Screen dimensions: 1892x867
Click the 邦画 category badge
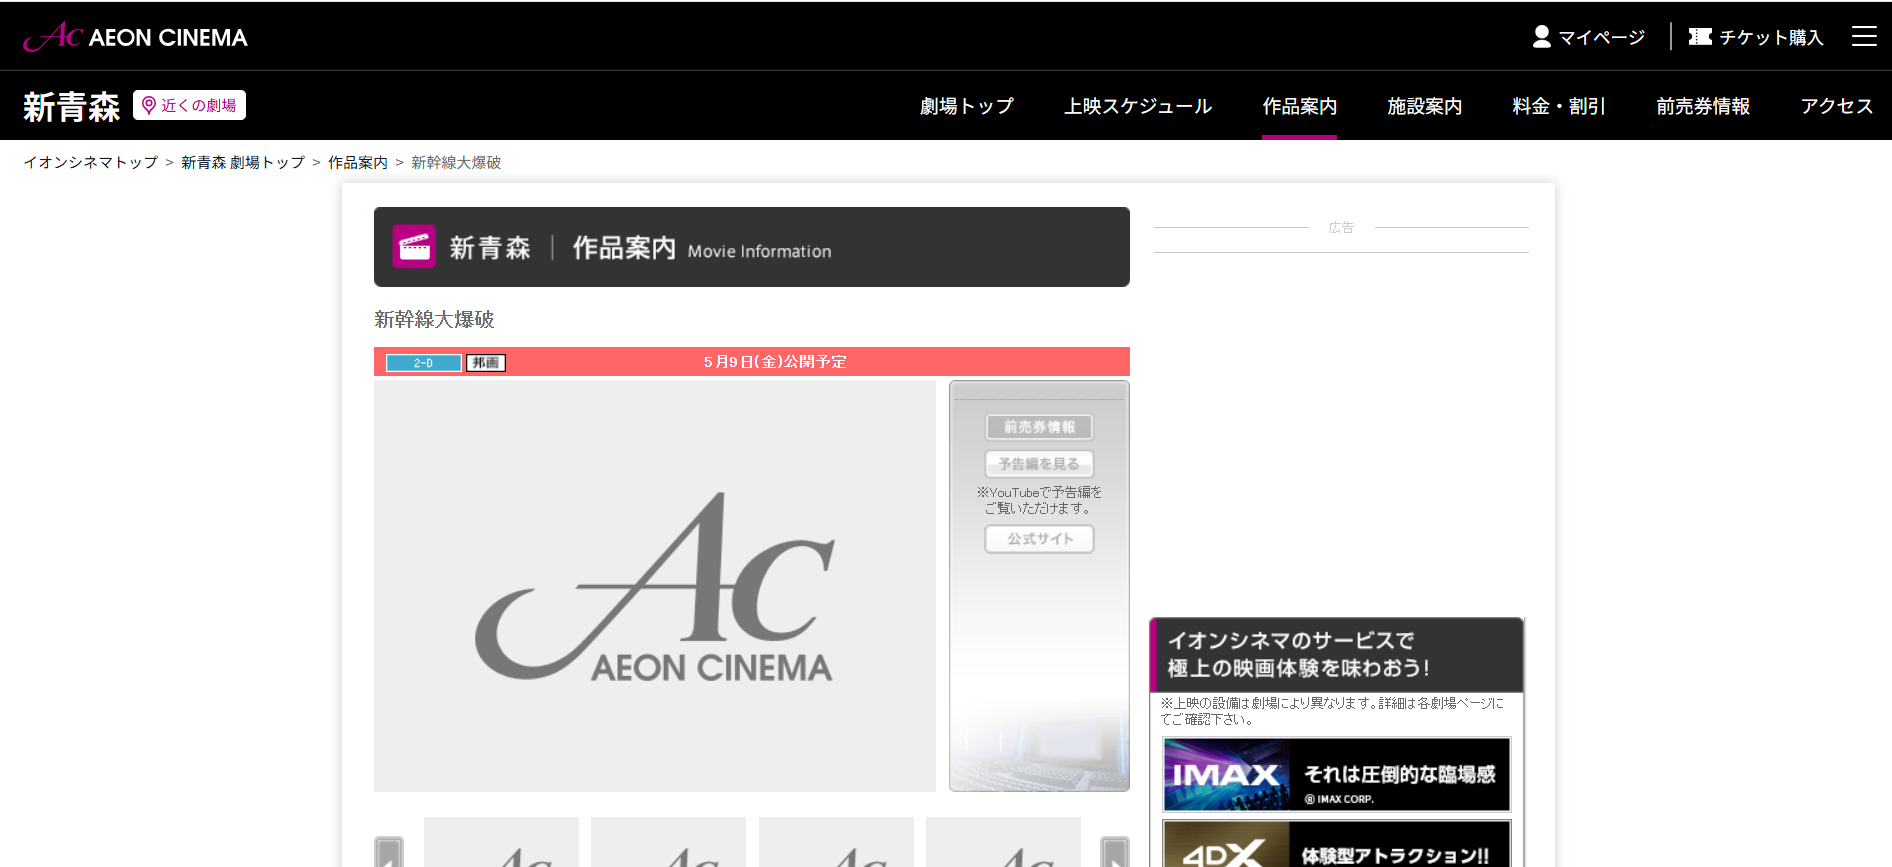pos(486,363)
